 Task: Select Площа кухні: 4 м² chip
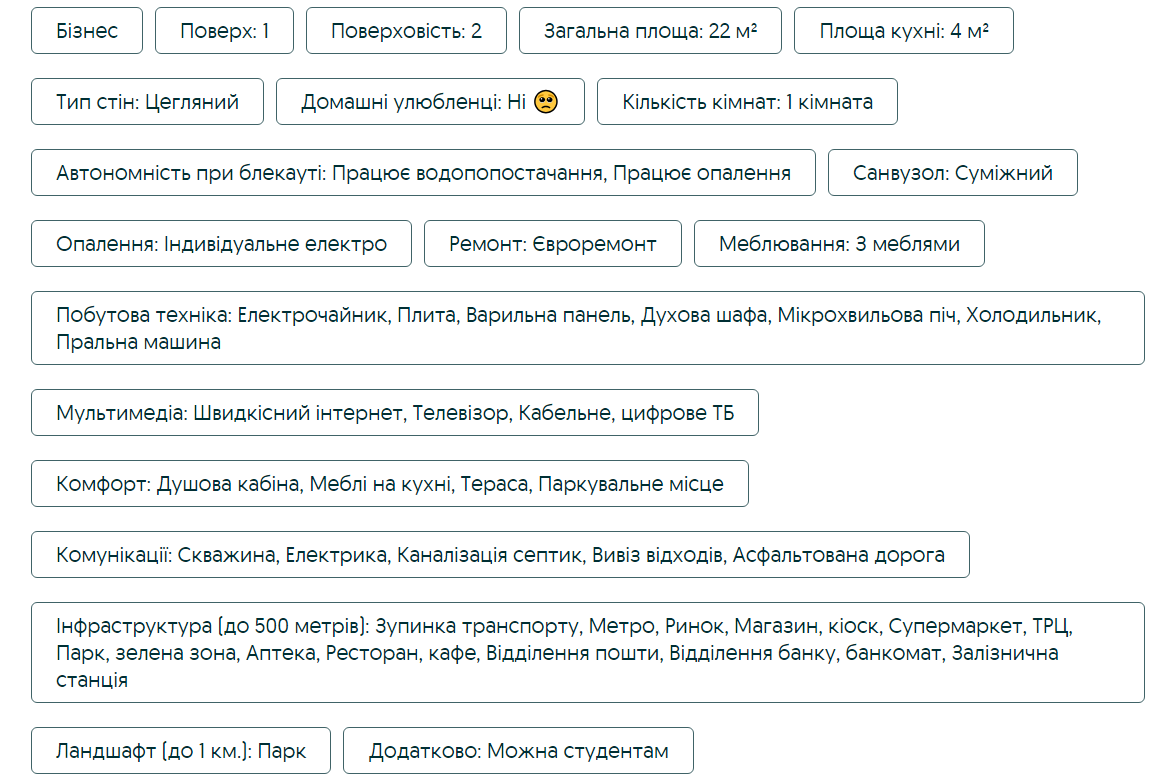point(903,31)
